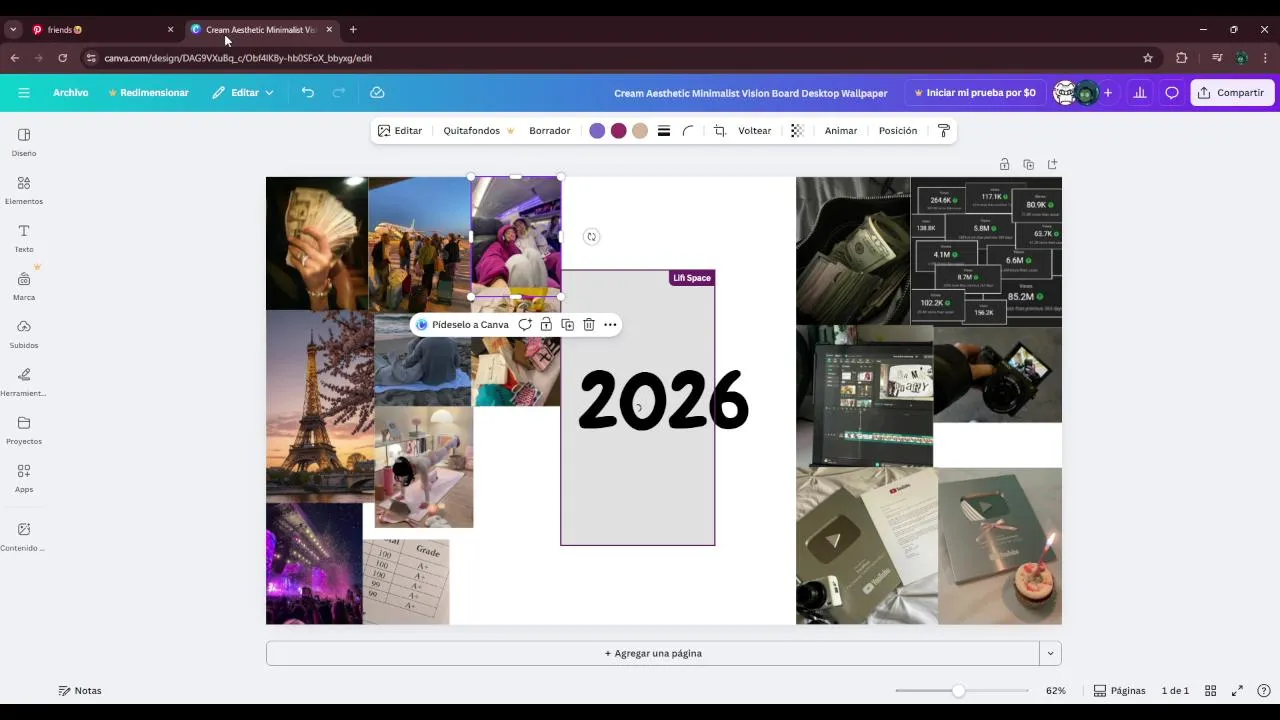Toggle the Páginas view
The height and width of the screenshot is (720, 1280).
click(x=1119, y=690)
